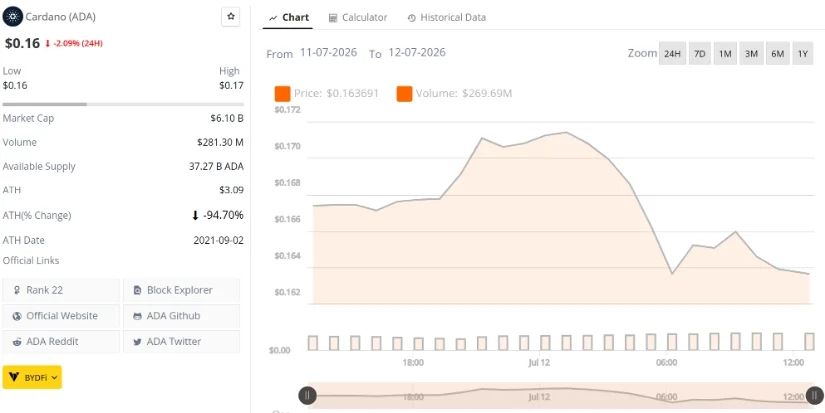Open the ADA Github link
The height and width of the screenshot is (413, 825).
(181, 316)
